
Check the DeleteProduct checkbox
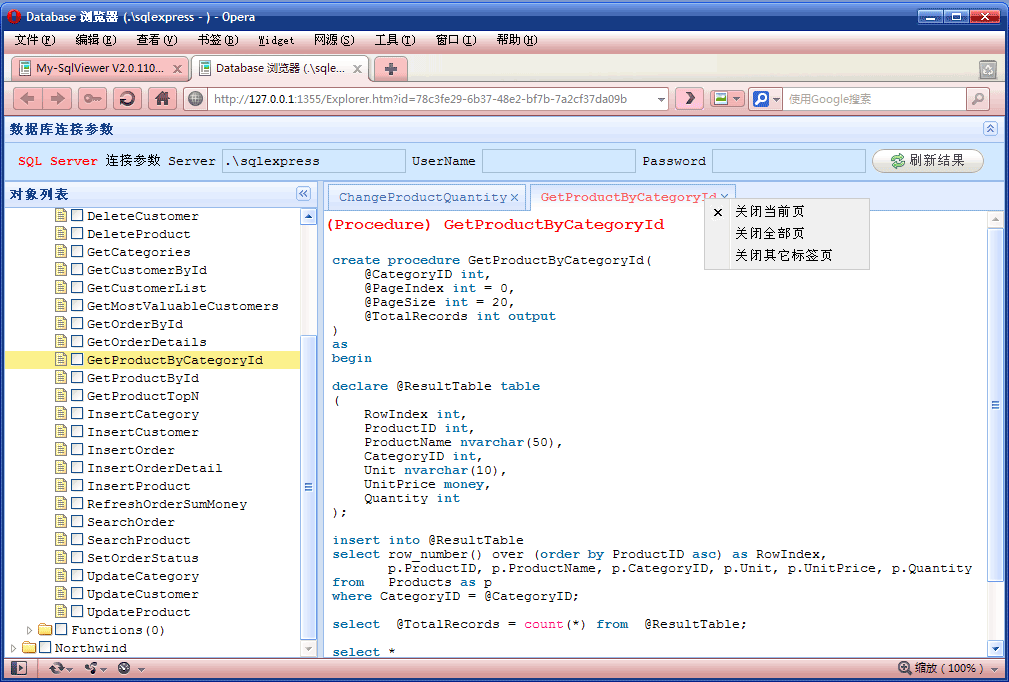[x=77, y=234]
